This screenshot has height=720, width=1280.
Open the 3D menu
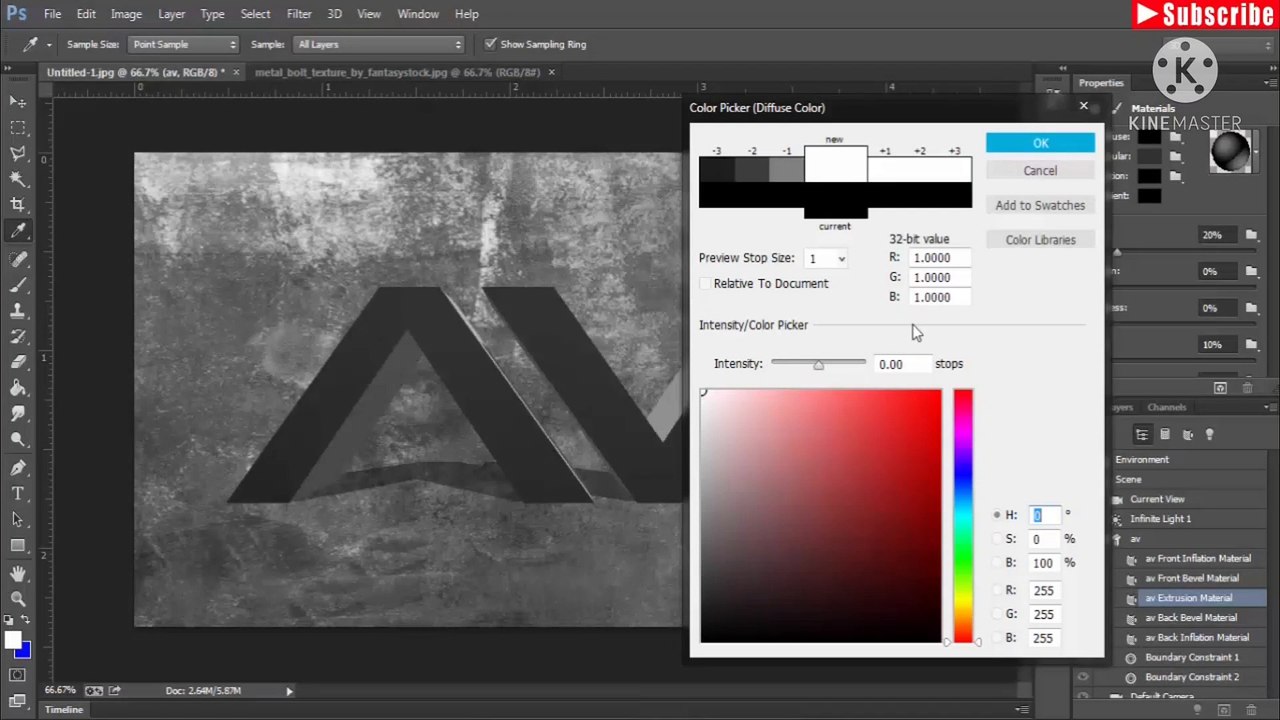click(x=334, y=14)
